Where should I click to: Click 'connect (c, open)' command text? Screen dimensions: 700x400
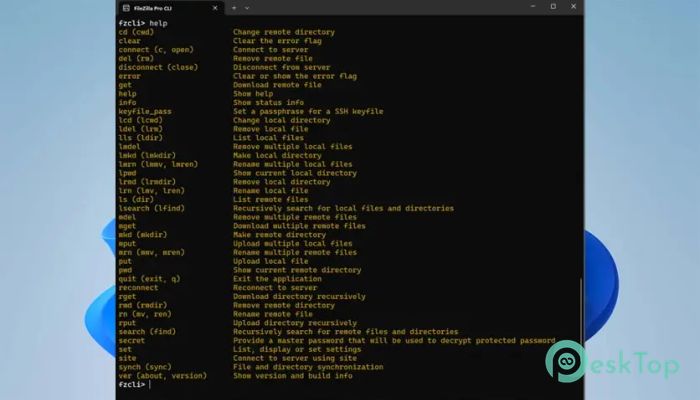point(156,50)
